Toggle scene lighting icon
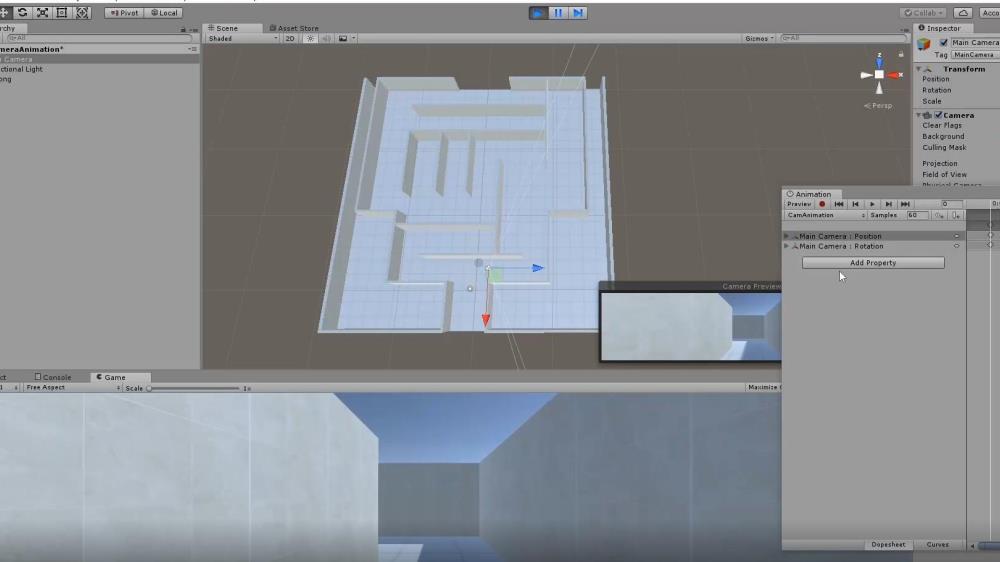This screenshot has height=562, width=1000. (310, 39)
